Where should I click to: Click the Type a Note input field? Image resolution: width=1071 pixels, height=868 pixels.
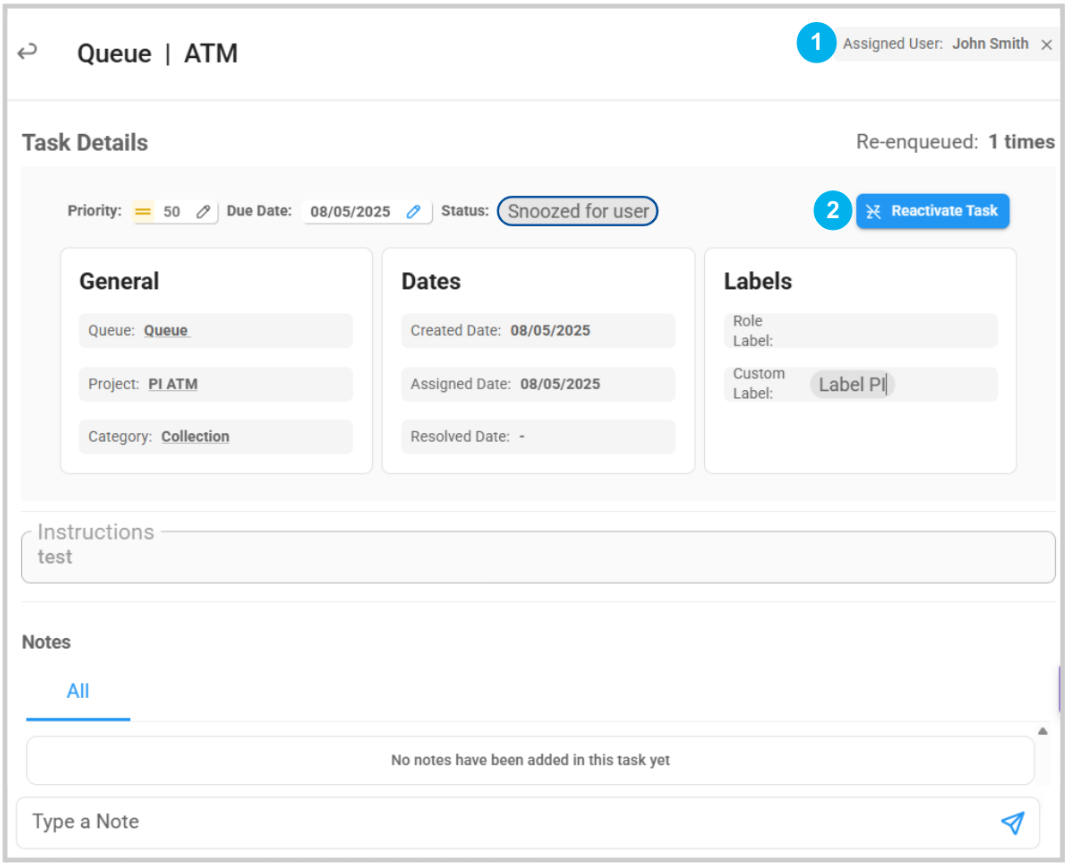pos(500,822)
